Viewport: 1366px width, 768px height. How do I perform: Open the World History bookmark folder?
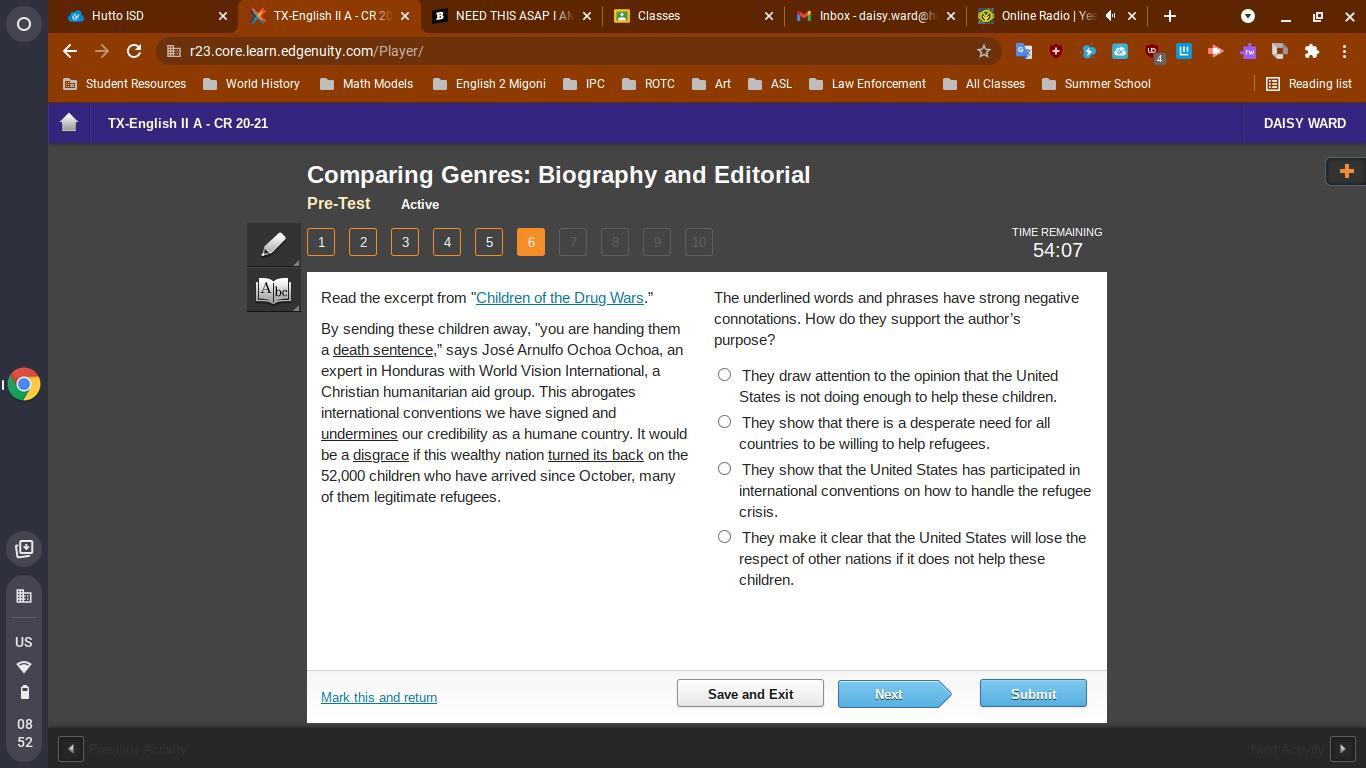[x=251, y=84]
